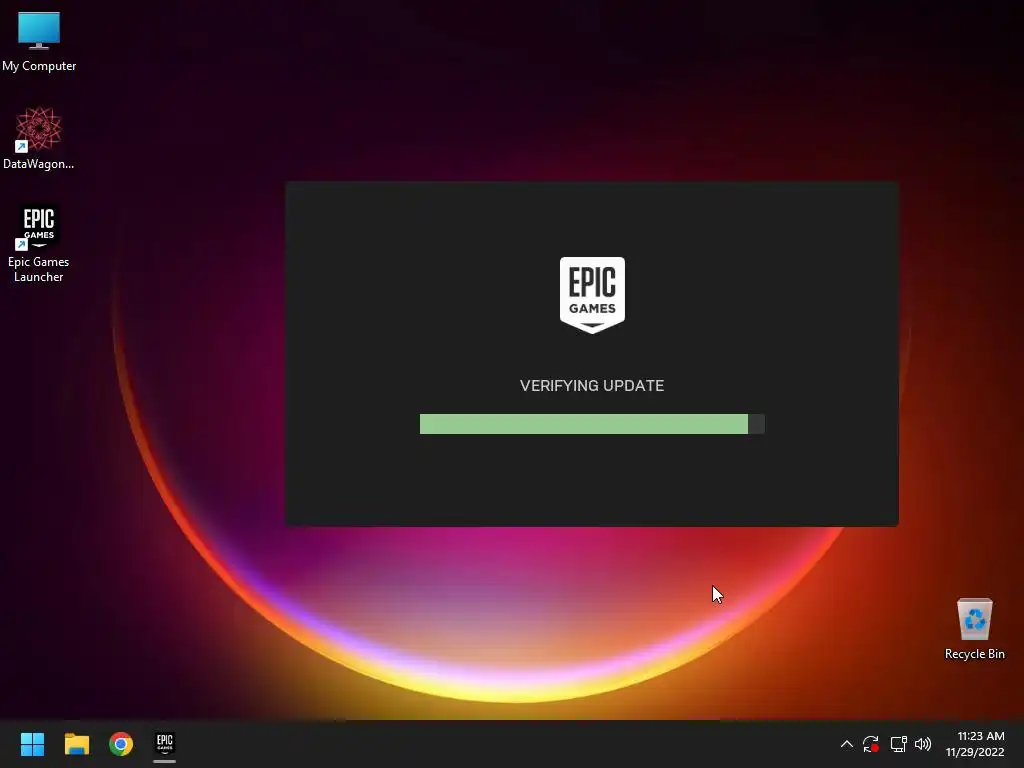This screenshot has height=768, width=1024.
Task: Open the Windows Start menu
Action: pyautogui.click(x=32, y=744)
